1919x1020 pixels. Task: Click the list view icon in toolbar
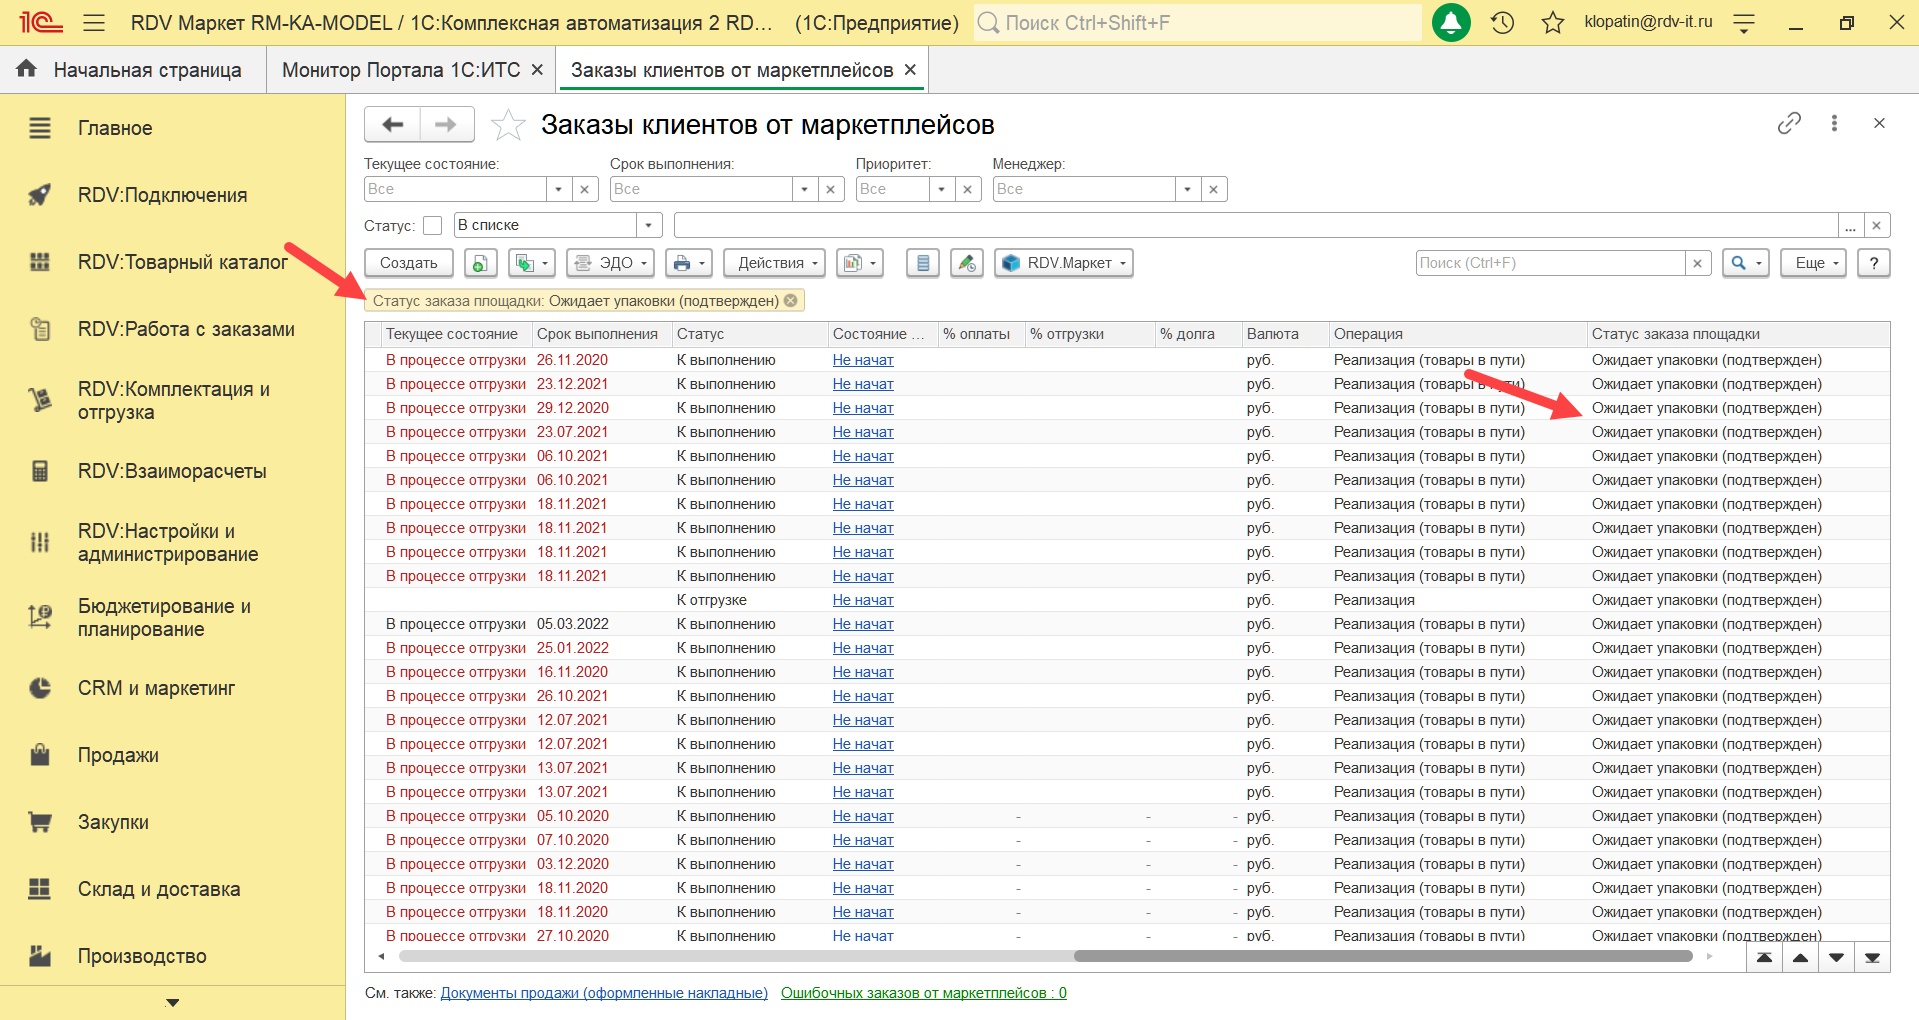923,263
